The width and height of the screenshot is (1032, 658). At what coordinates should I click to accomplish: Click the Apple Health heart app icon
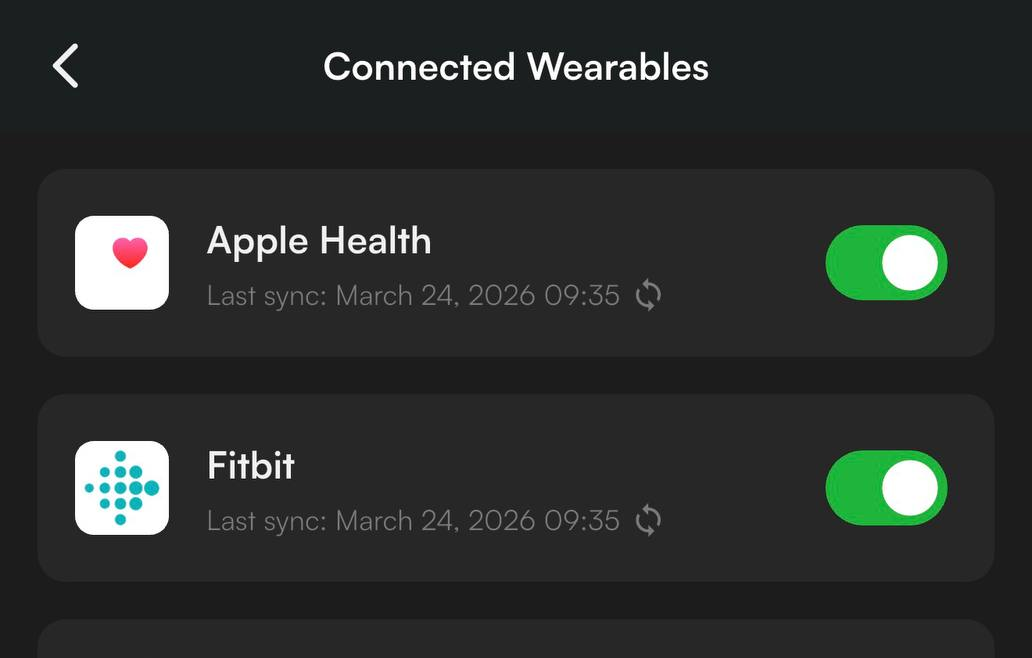(122, 262)
